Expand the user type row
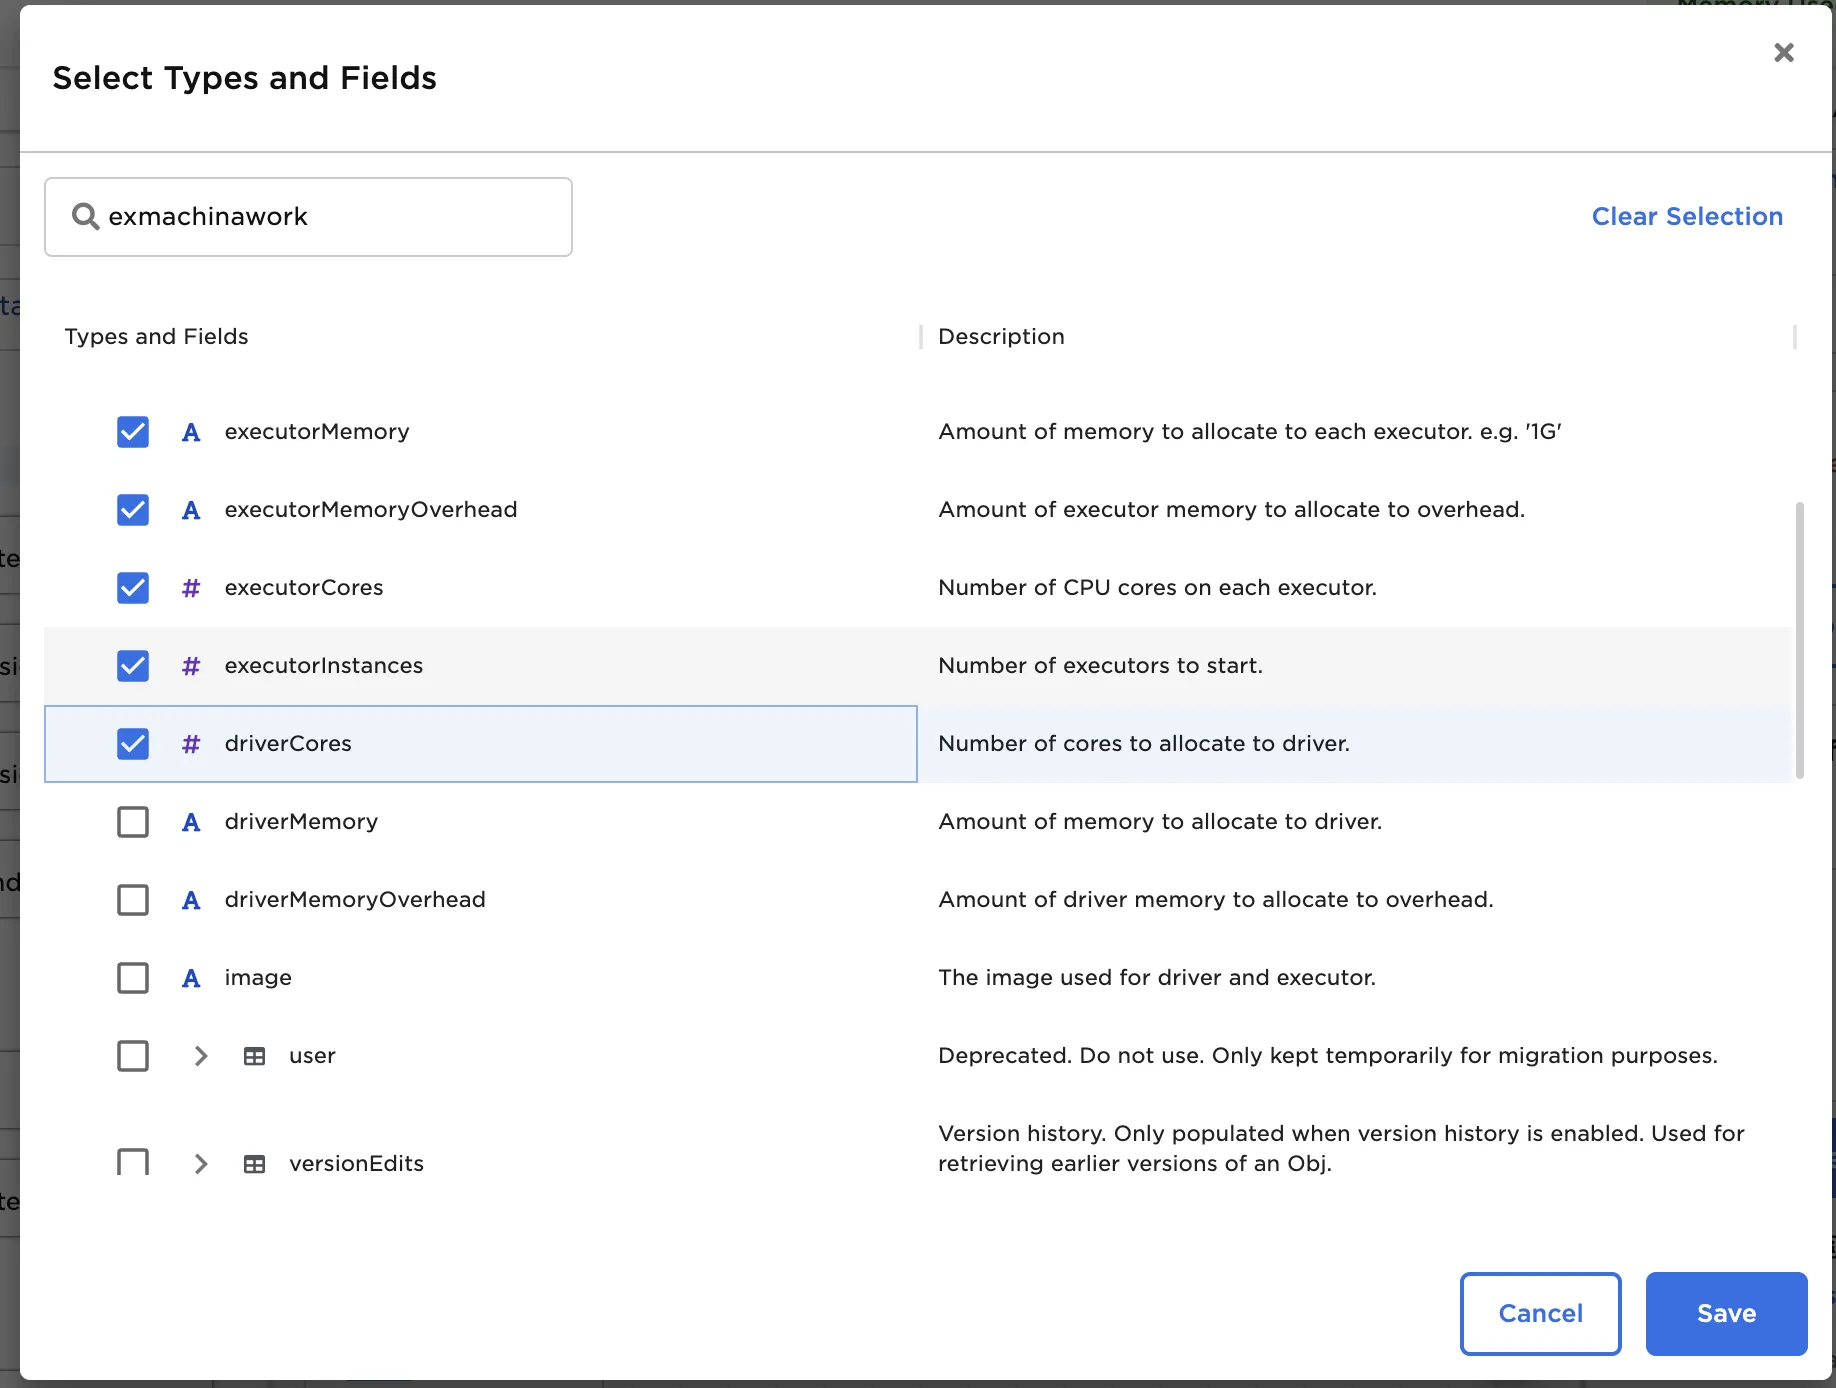Screen dimensions: 1836x1388 201,1056
